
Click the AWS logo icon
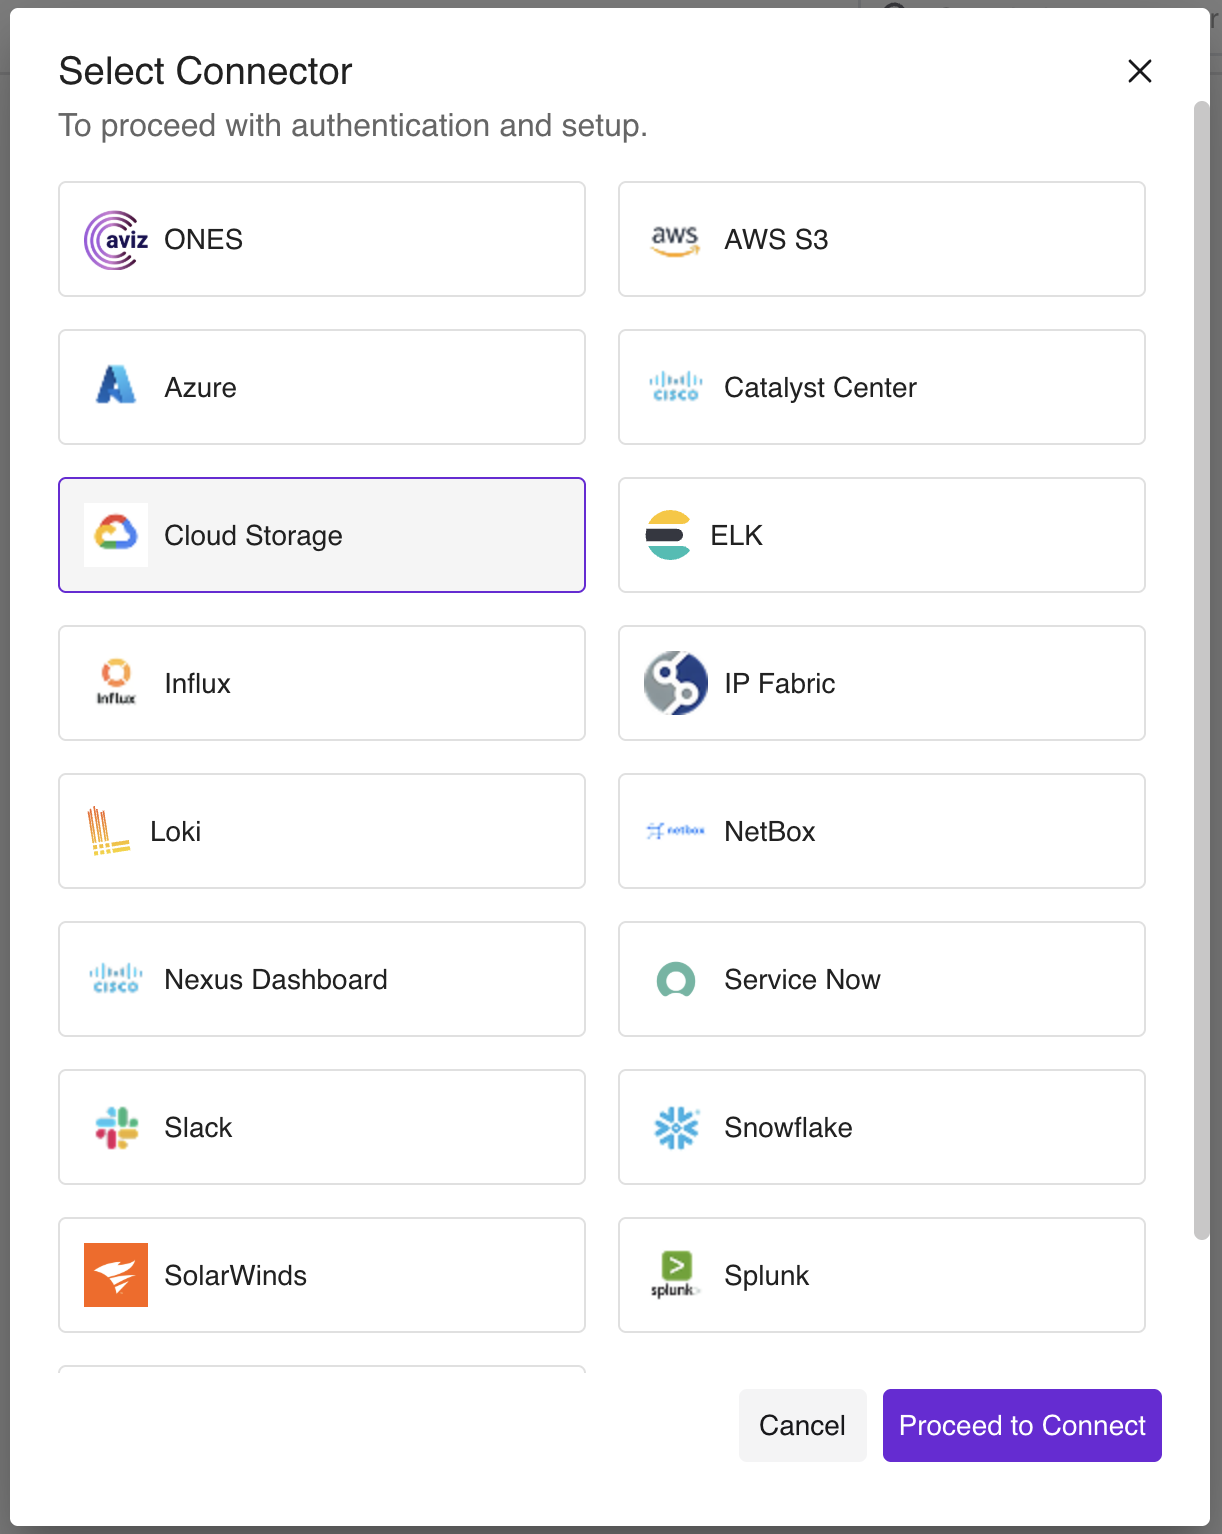tap(675, 240)
